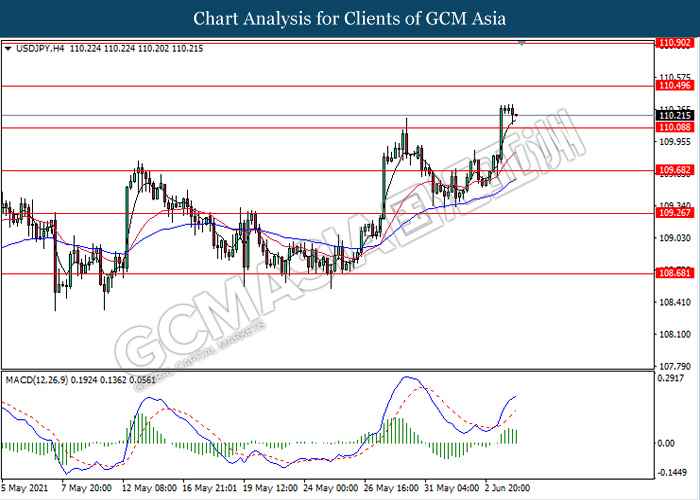Click the -0.1449 MACD scale value

[672, 472]
